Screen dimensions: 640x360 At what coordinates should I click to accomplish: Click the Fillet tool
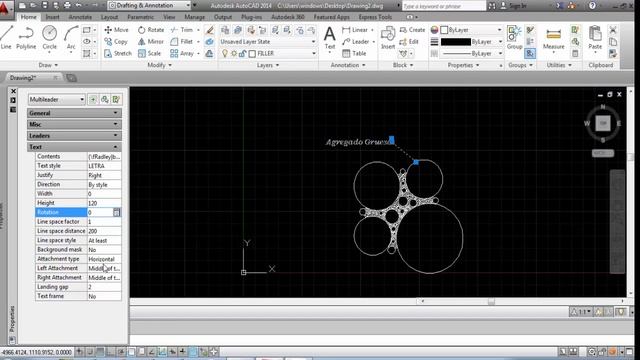tap(182, 42)
